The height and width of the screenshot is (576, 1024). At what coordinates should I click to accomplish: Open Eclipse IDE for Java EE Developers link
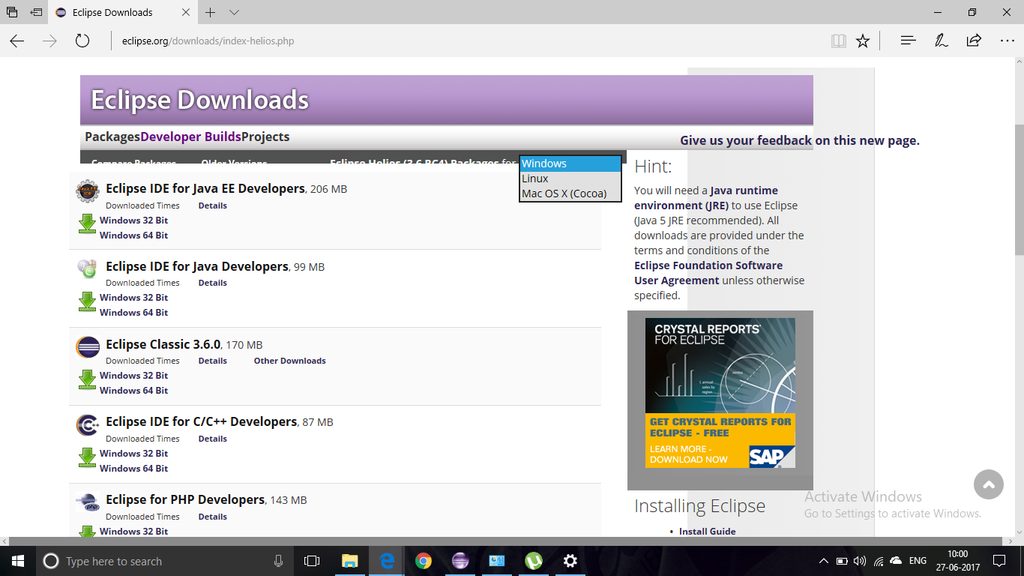click(x=205, y=188)
